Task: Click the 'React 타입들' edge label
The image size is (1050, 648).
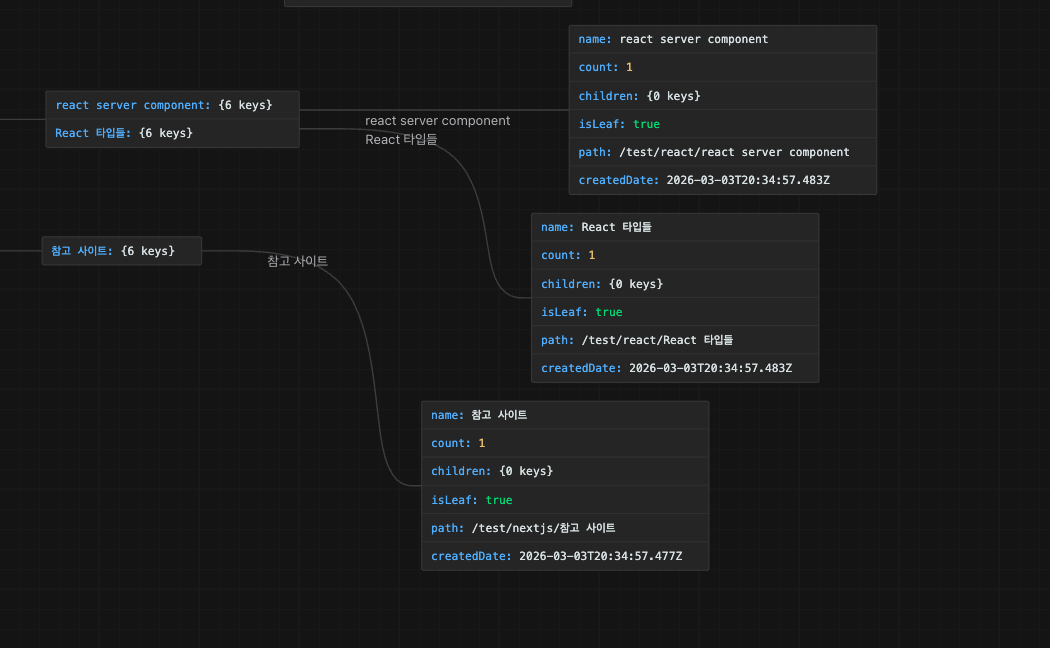Action: 401,140
